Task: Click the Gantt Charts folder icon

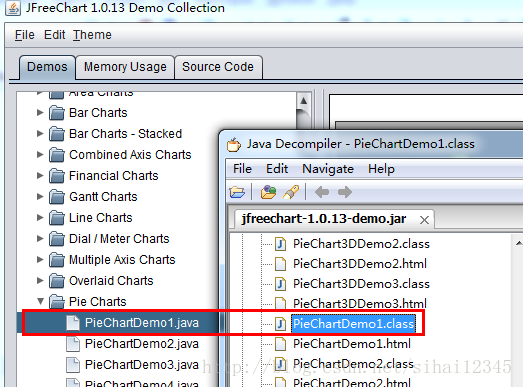Action: [x=56, y=197]
